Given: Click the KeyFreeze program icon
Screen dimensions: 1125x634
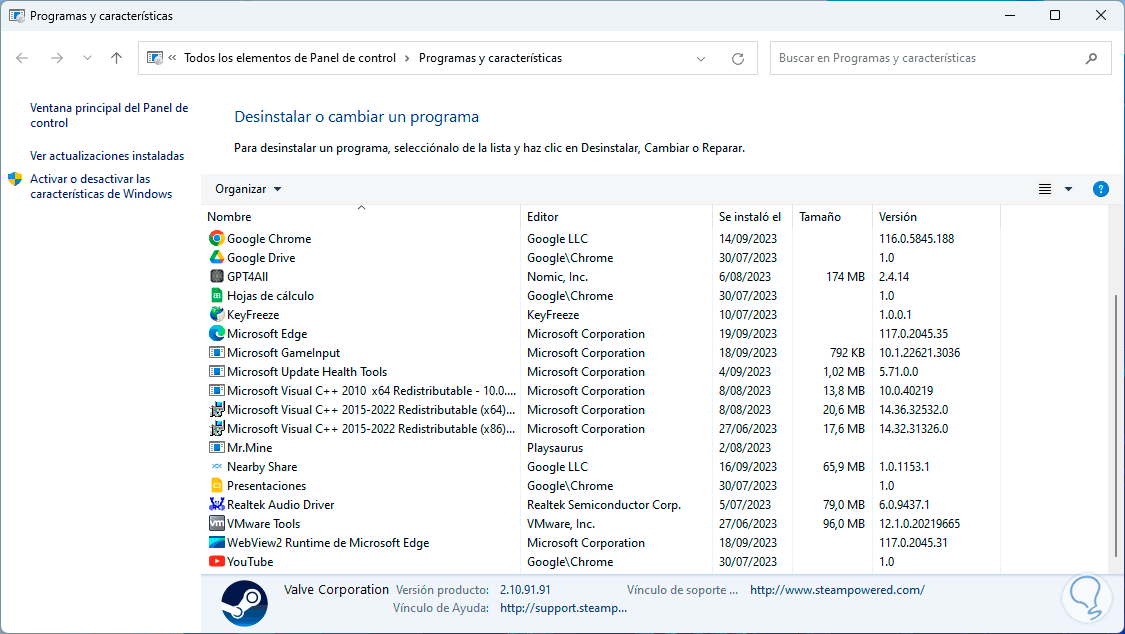Looking at the screenshot, I should (x=217, y=314).
